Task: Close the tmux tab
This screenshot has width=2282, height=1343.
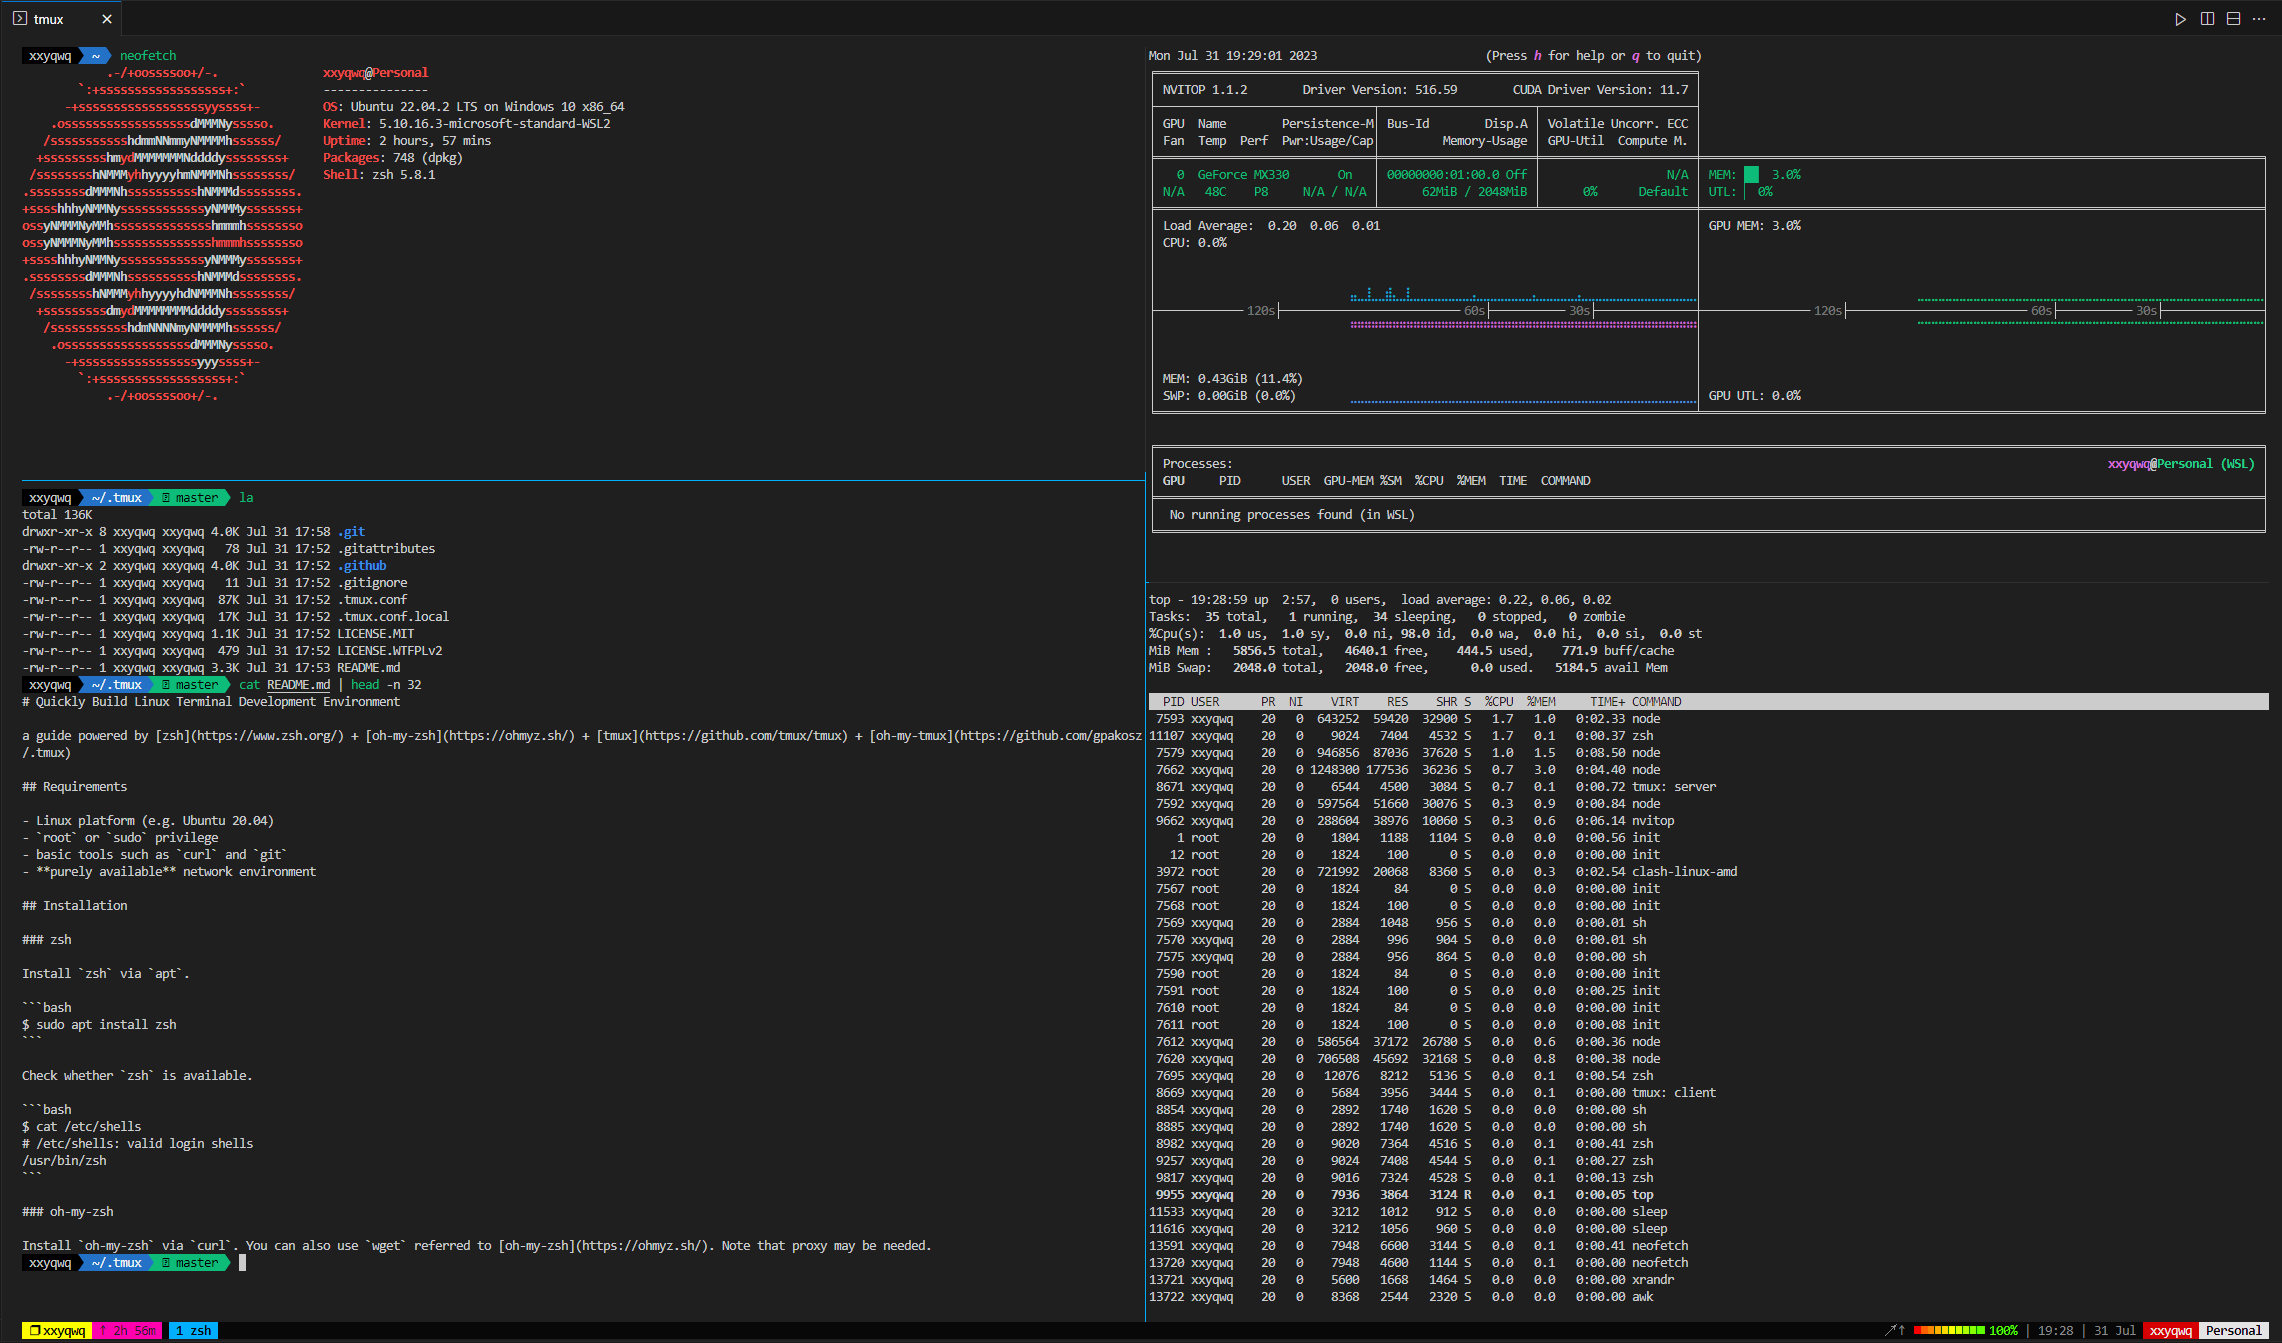Action: click(x=107, y=19)
